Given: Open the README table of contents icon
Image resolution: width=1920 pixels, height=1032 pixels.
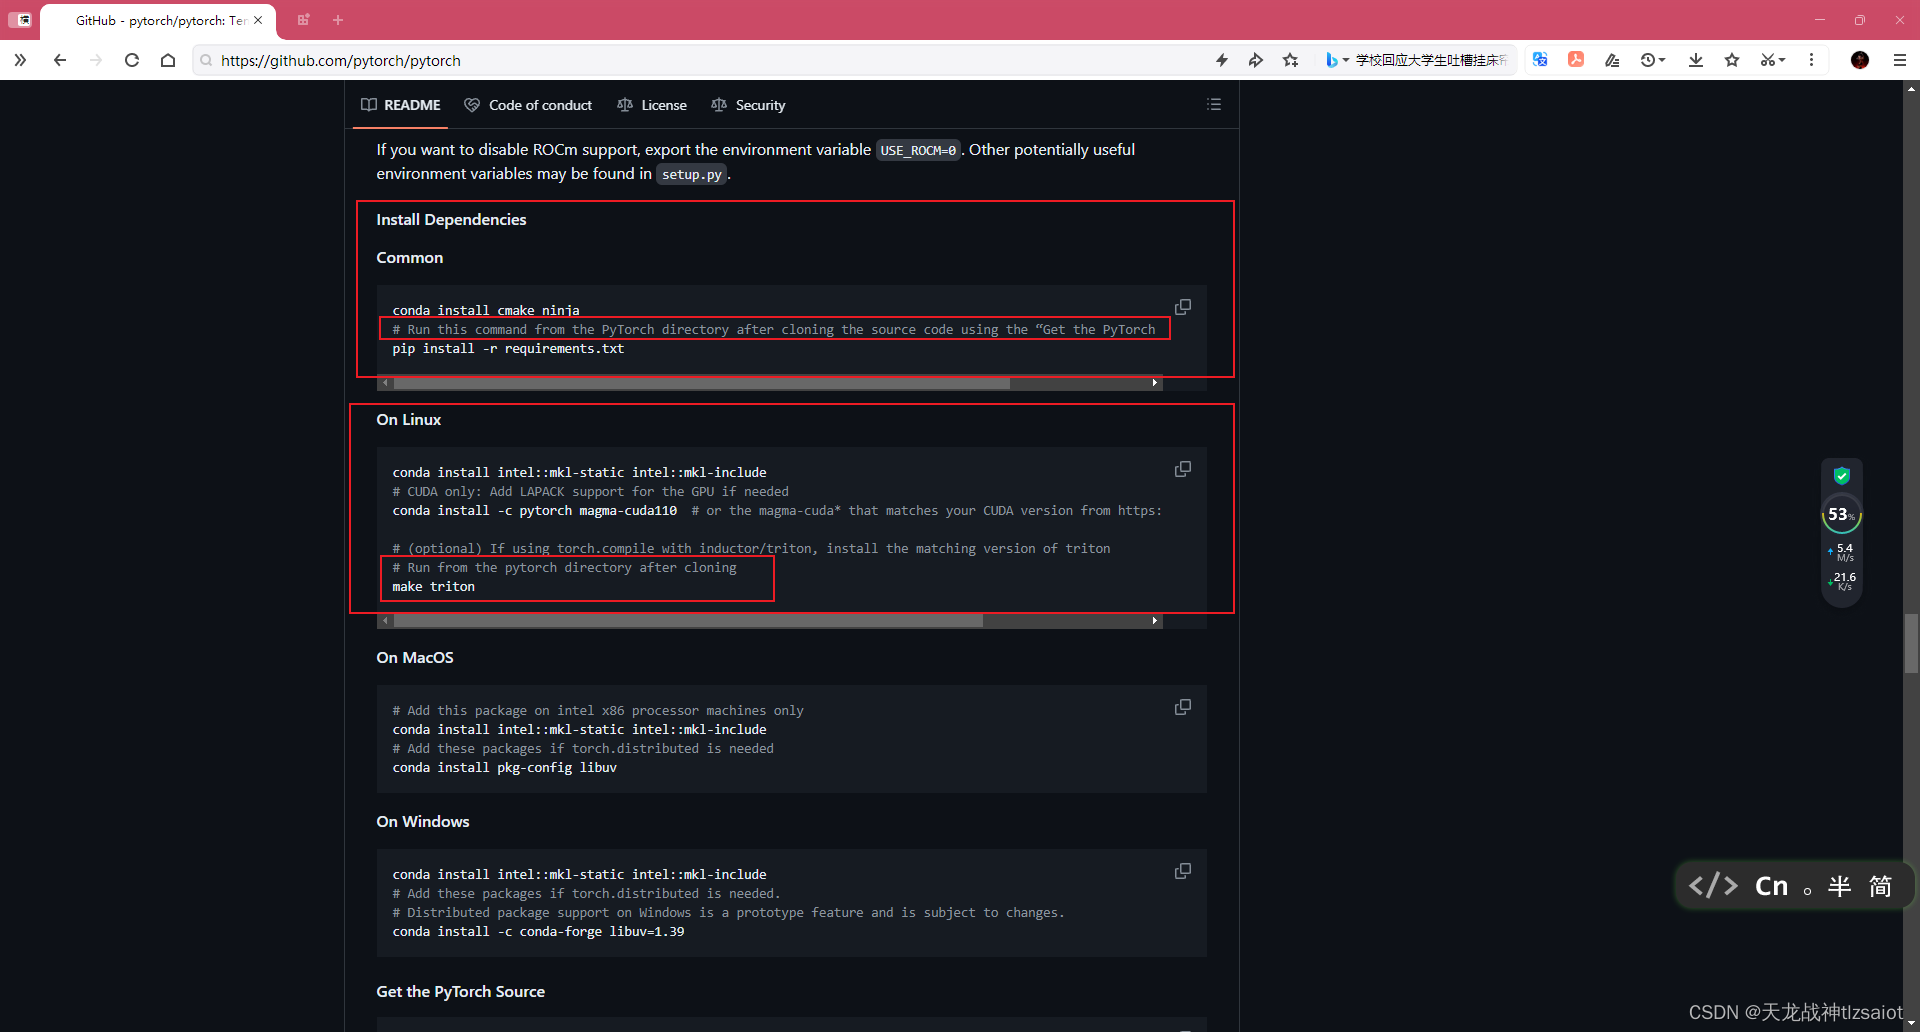Looking at the screenshot, I should point(1213,104).
